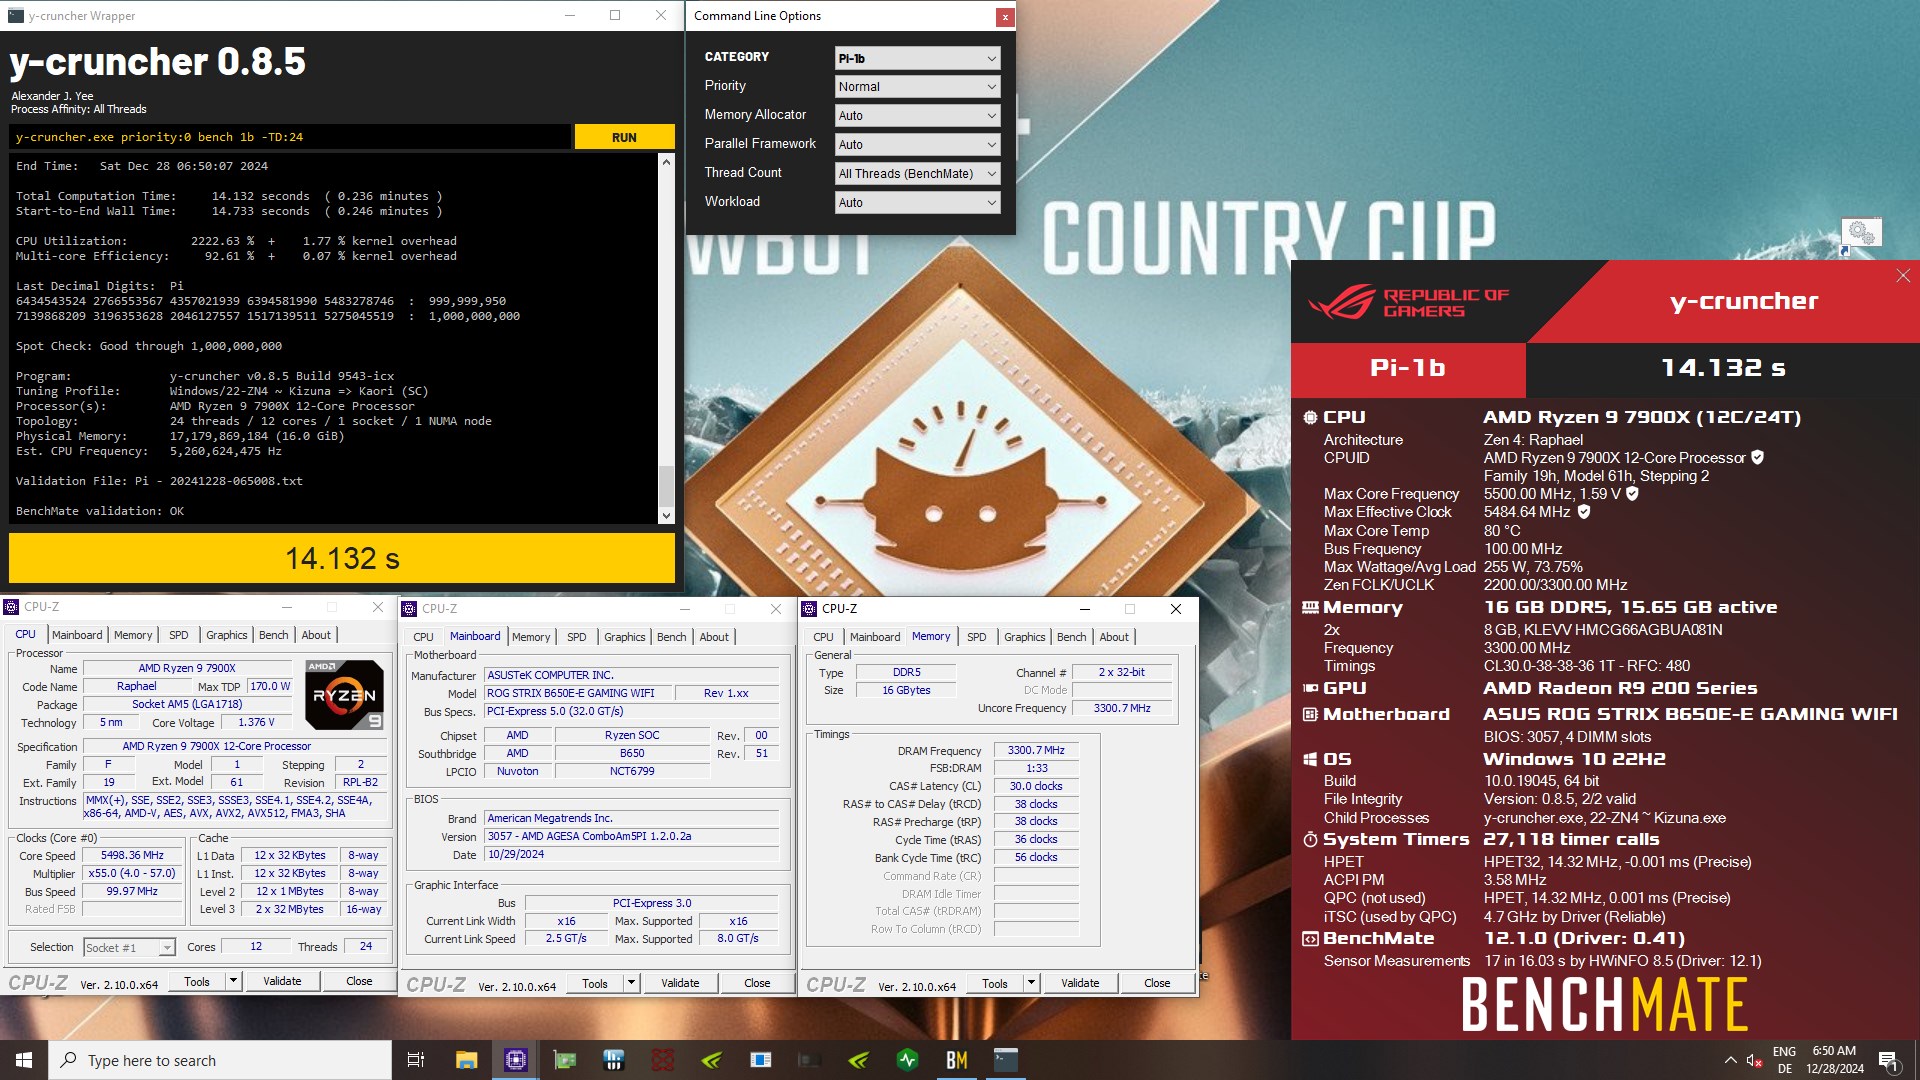Open File Explorer from taskbar
This screenshot has height=1080, width=1920.
[x=466, y=1060]
